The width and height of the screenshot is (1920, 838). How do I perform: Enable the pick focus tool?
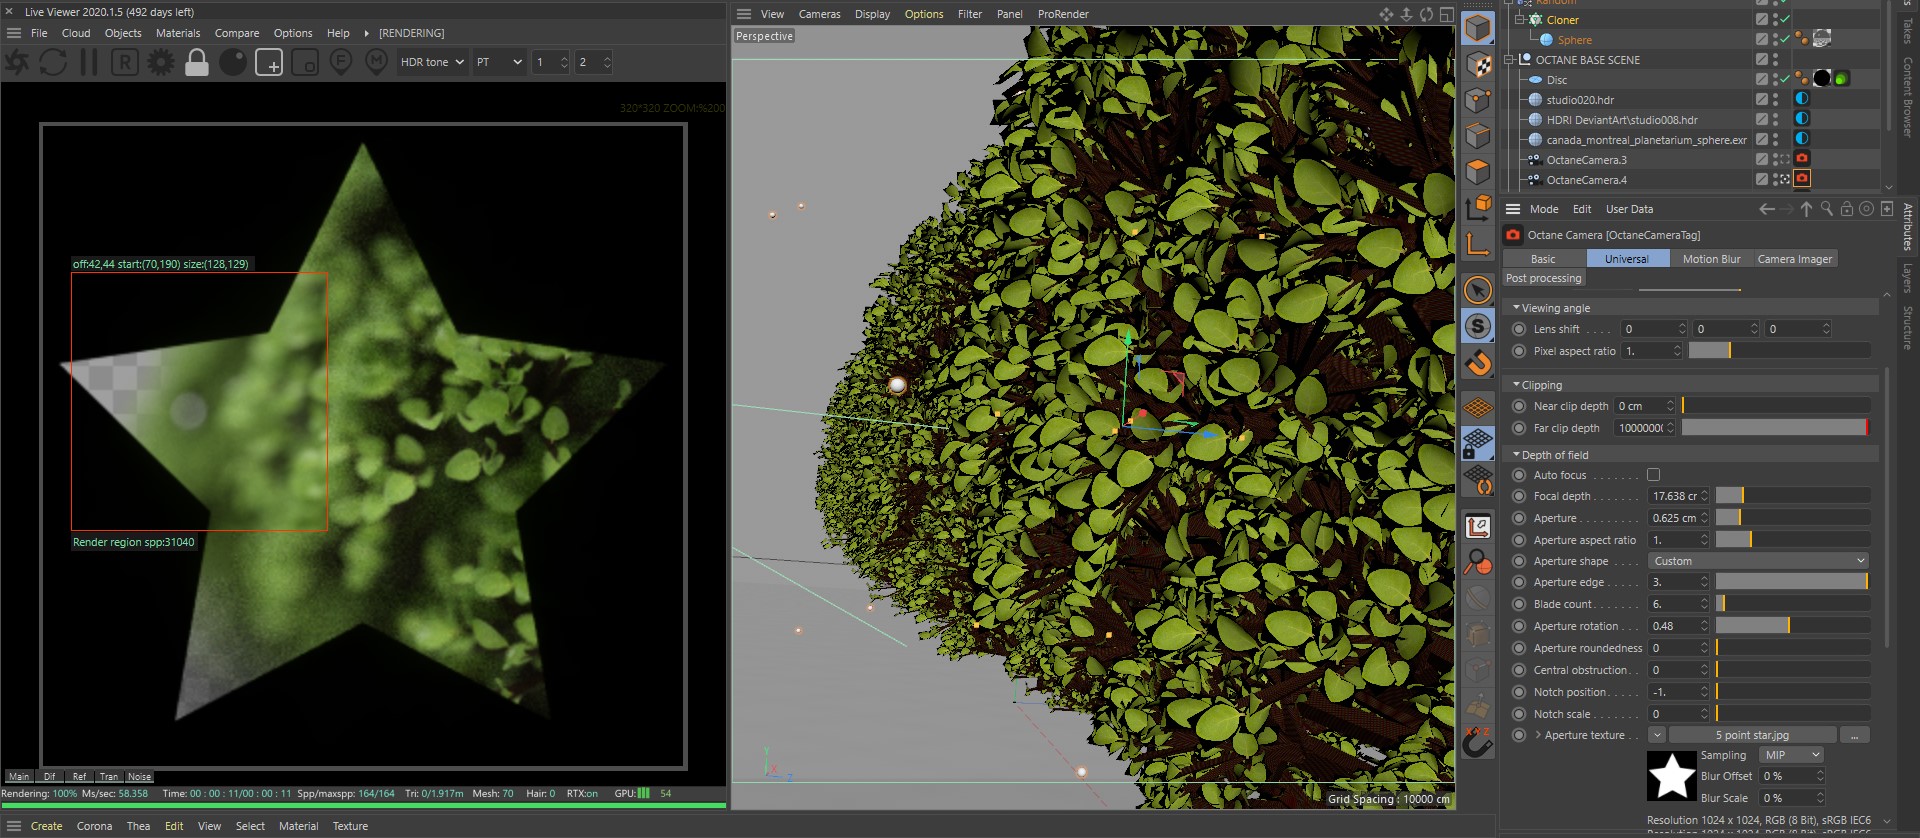point(340,62)
